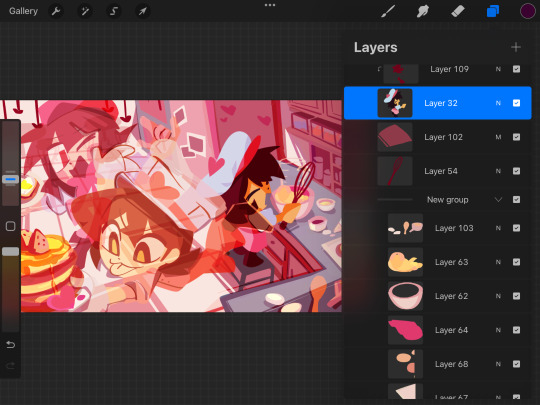Tap the Layer 54 whisk thumbnail
This screenshot has width=540, height=405.
395,171
